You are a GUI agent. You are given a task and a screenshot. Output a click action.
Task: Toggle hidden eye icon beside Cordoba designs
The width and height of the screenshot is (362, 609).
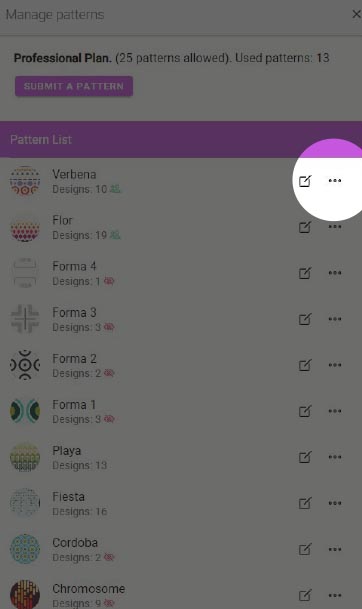coord(109,557)
